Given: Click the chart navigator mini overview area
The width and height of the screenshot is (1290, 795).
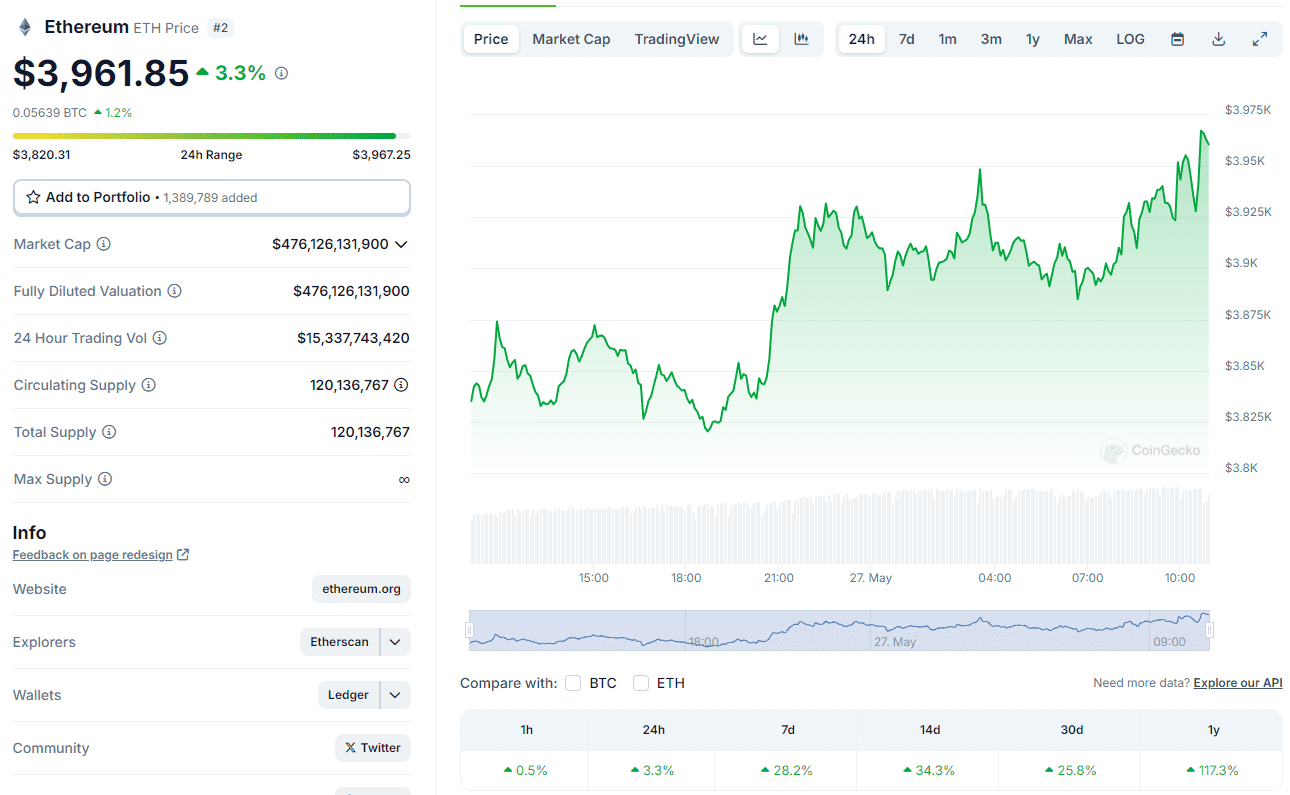Looking at the screenshot, I should tap(839, 630).
